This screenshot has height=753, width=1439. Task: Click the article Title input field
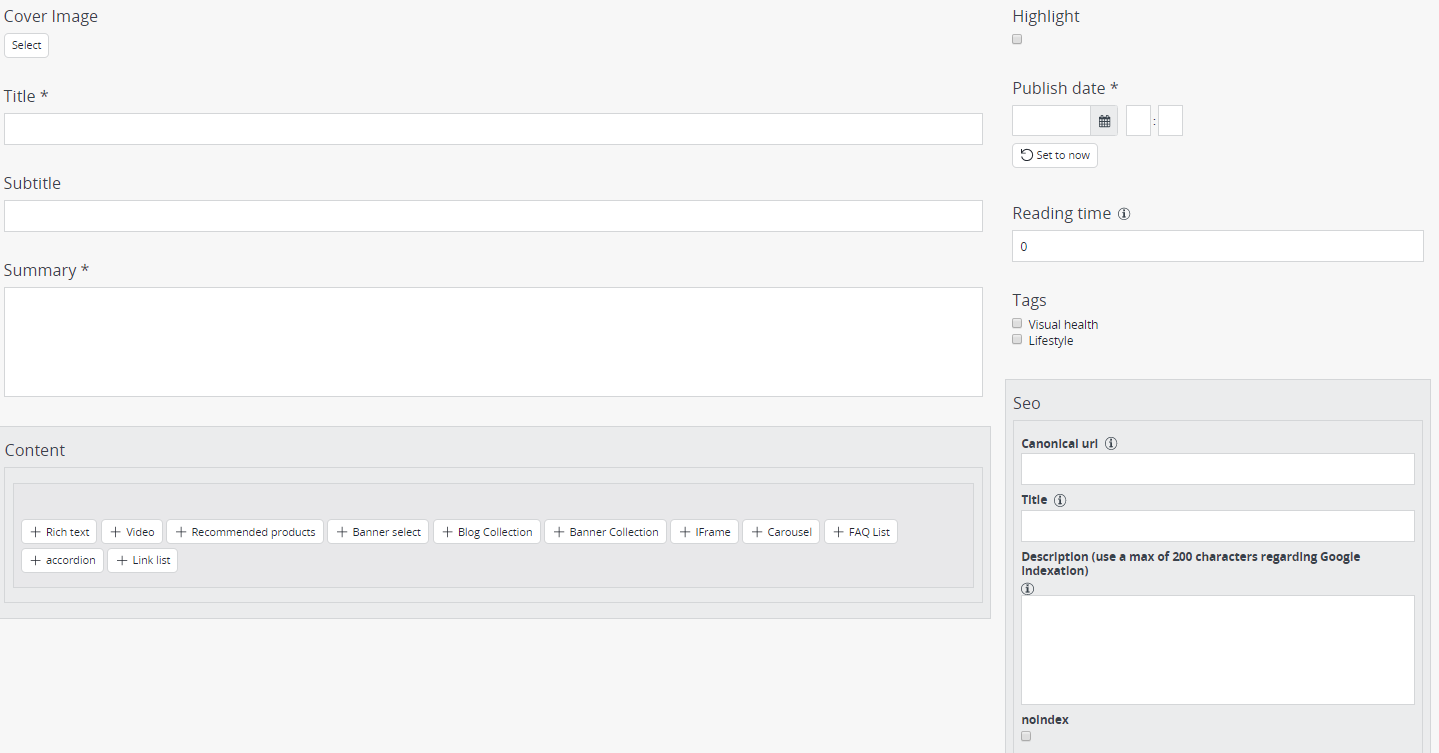(493, 129)
